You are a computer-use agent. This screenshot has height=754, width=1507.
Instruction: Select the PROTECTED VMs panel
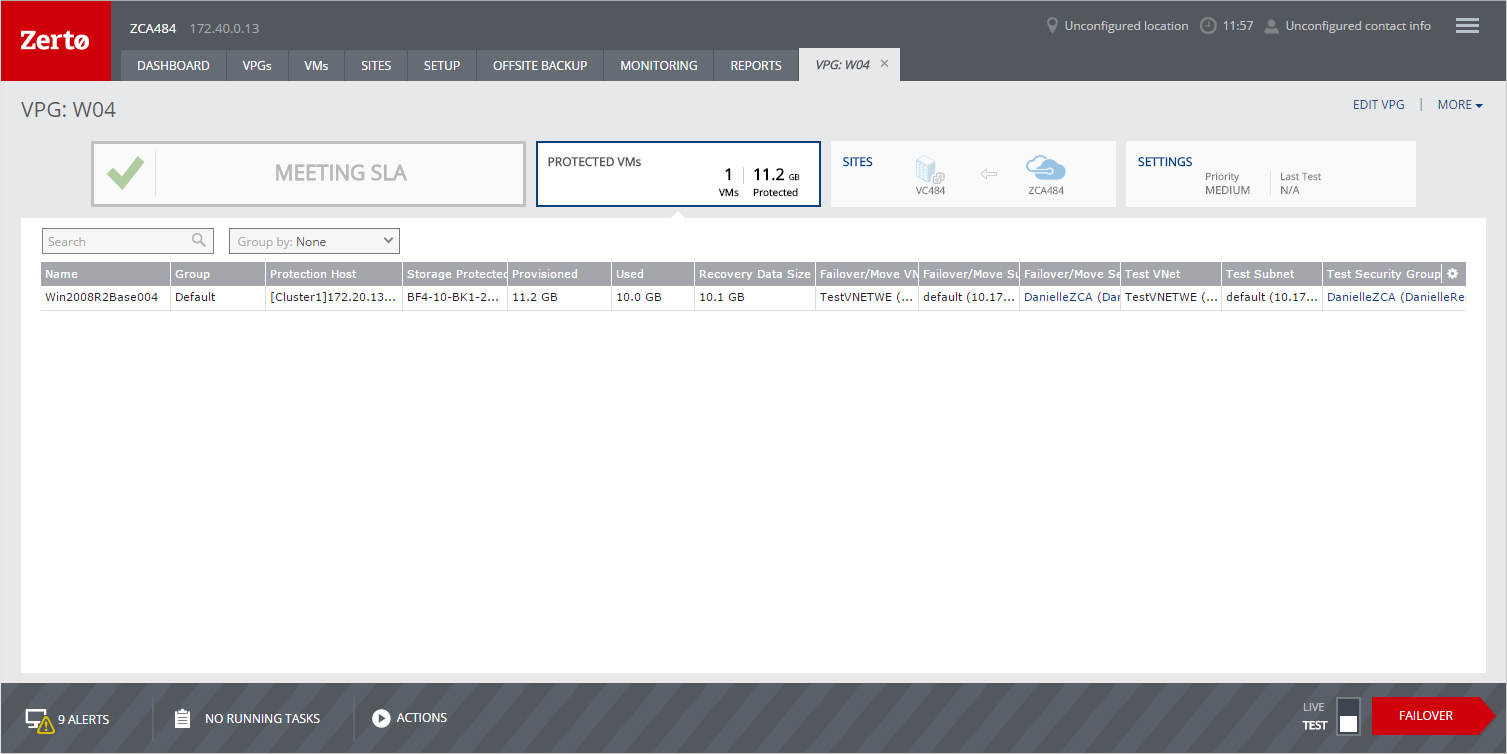[678, 174]
